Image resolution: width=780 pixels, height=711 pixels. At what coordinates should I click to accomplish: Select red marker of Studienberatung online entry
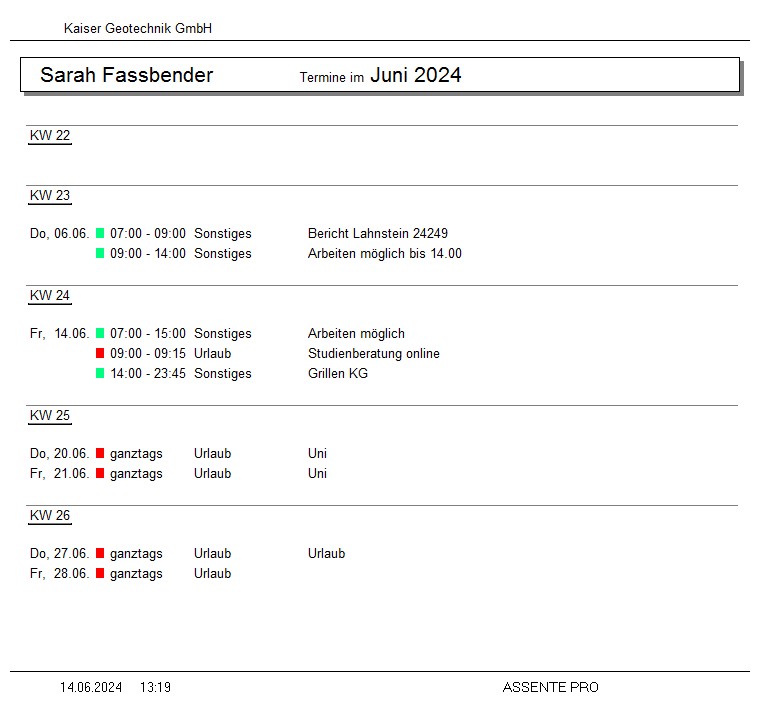pos(100,353)
